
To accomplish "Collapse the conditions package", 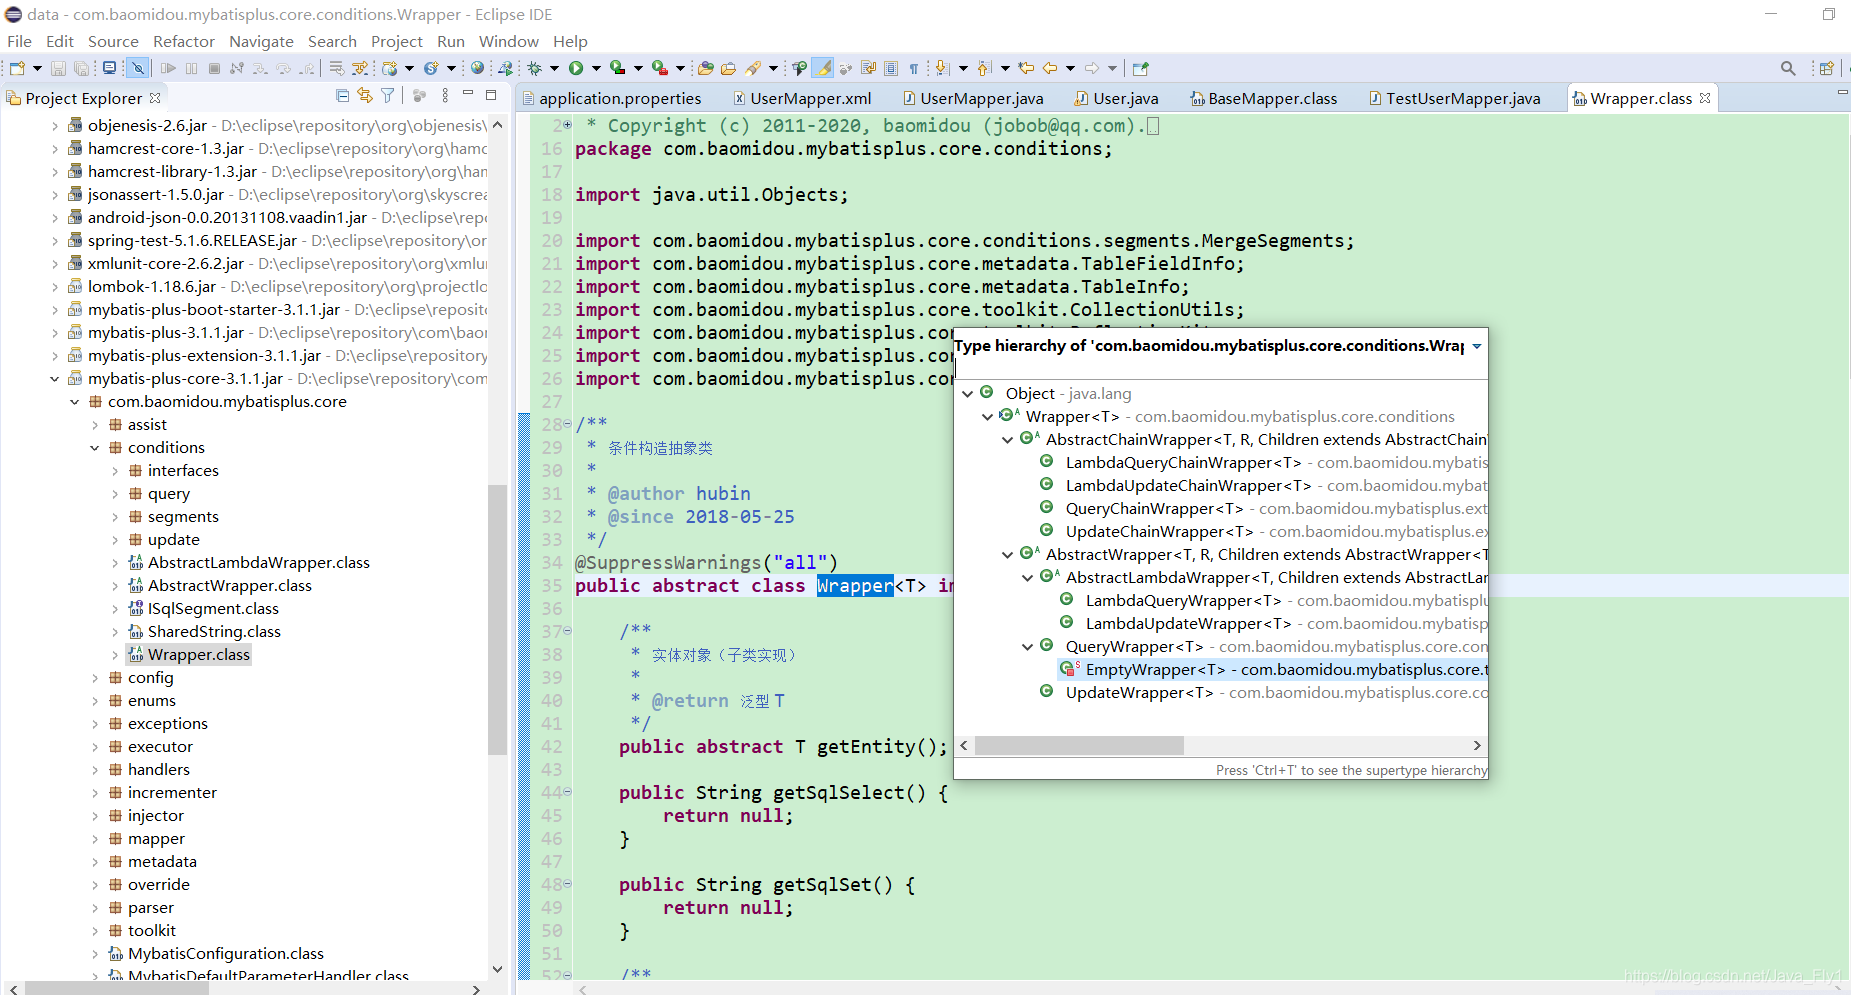I will pyautogui.click(x=95, y=448).
